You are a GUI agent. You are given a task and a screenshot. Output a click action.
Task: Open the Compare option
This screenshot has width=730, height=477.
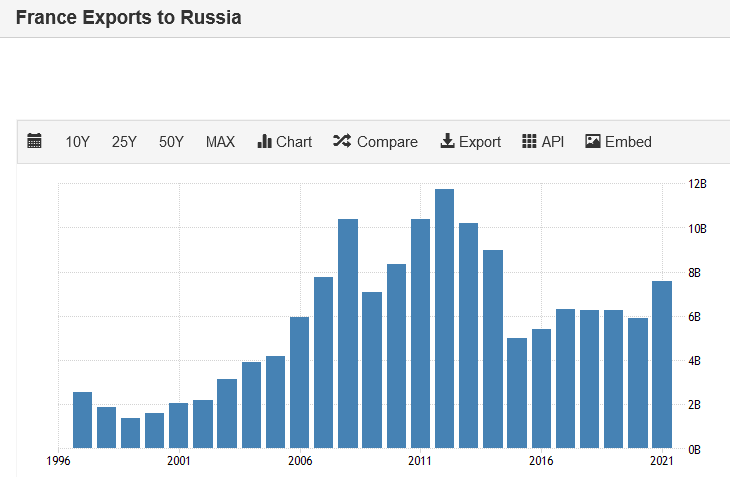[x=375, y=141]
